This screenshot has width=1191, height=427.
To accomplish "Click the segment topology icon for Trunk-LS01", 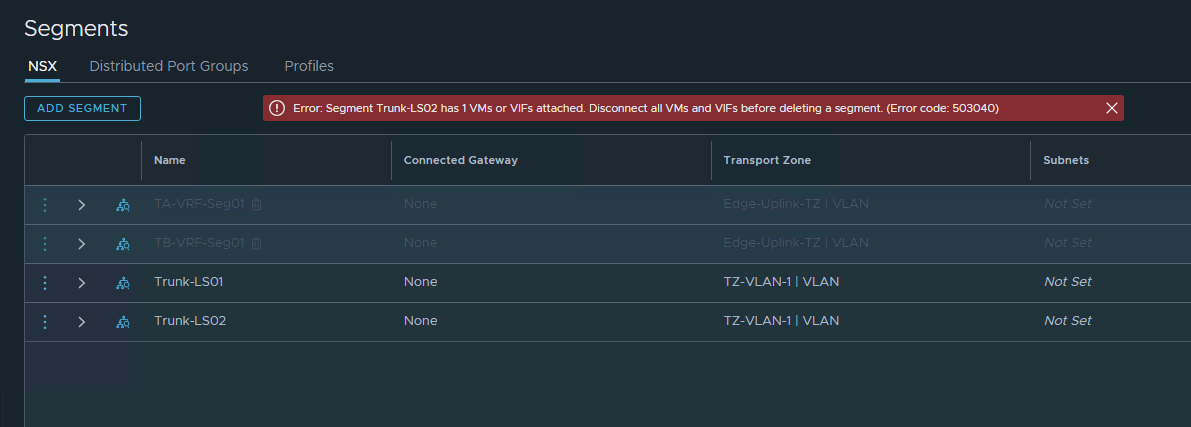I will 123,282.
